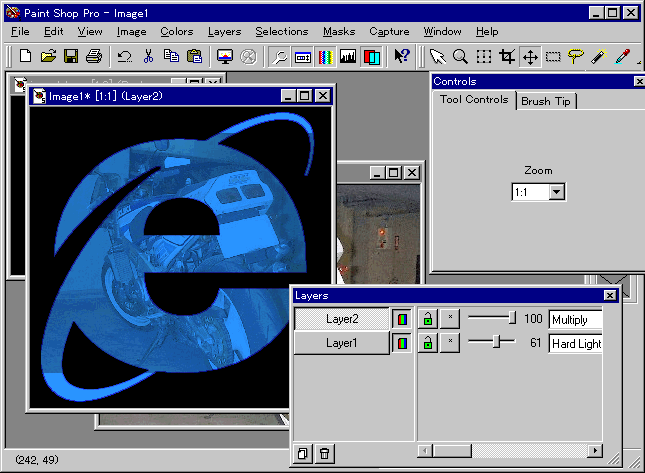Open the Colors menu
645x473 pixels.
[176, 32]
